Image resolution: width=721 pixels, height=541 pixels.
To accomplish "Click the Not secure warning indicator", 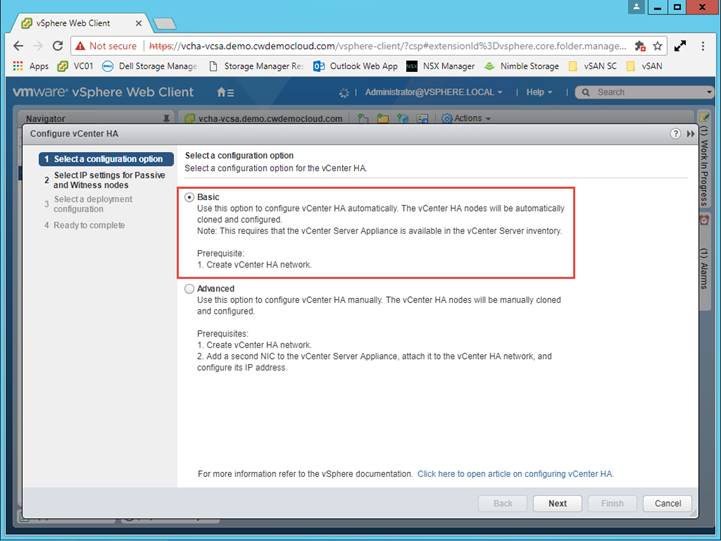I will (x=106, y=46).
